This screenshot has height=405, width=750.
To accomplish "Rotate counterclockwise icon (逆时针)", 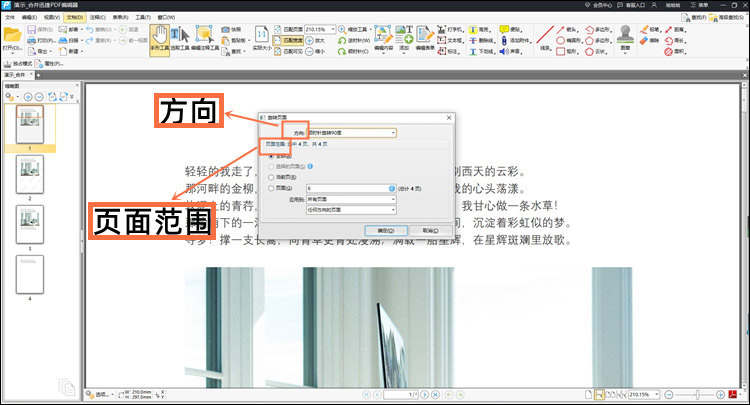I will [x=342, y=41].
